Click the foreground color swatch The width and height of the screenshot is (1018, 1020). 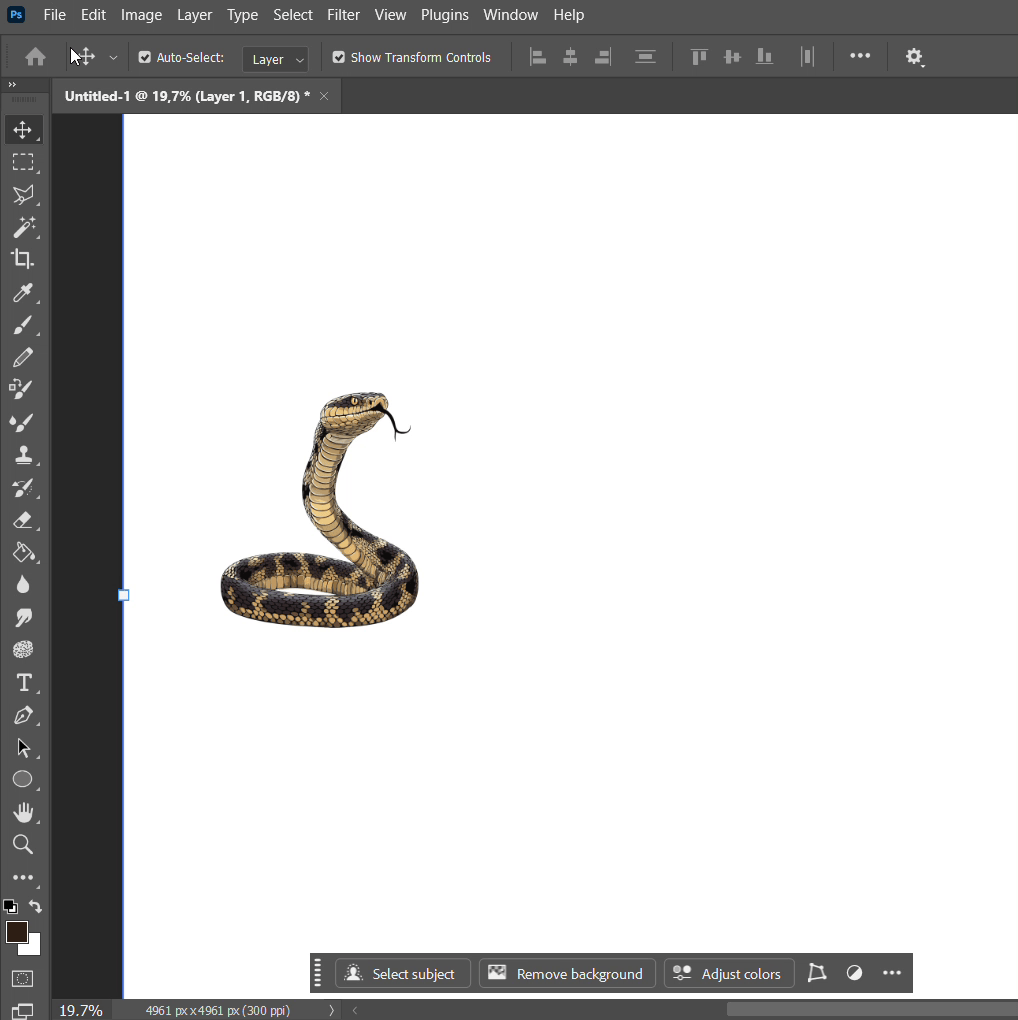pos(16,933)
